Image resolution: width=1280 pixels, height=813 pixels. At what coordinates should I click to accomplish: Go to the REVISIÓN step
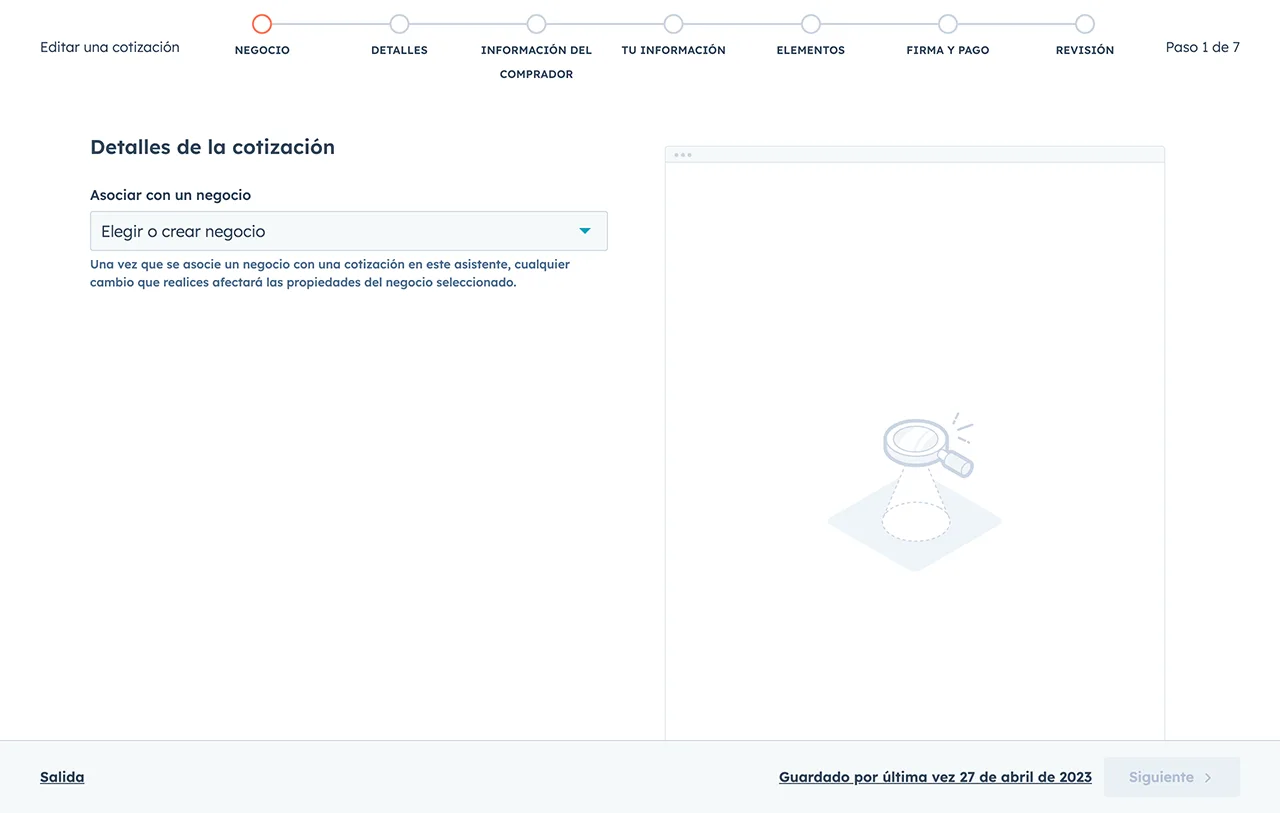(1085, 24)
